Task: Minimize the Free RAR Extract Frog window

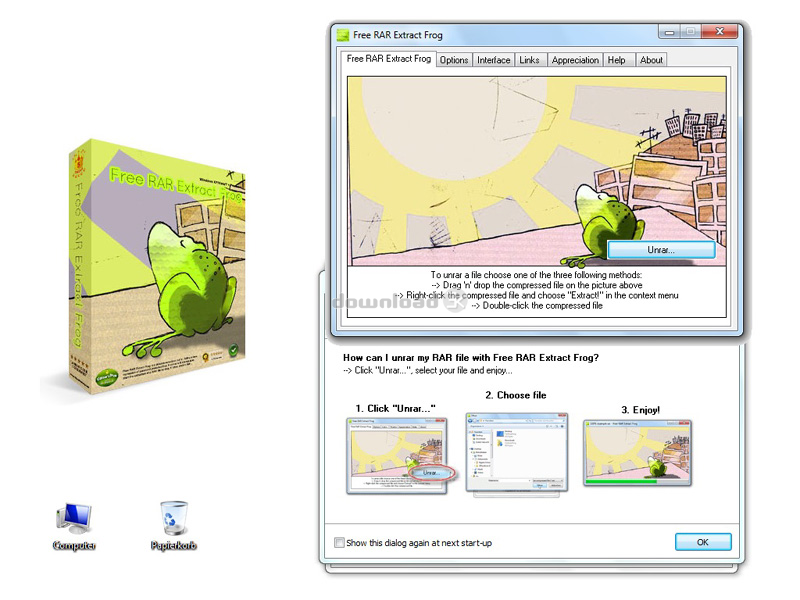Action: click(669, 32)
